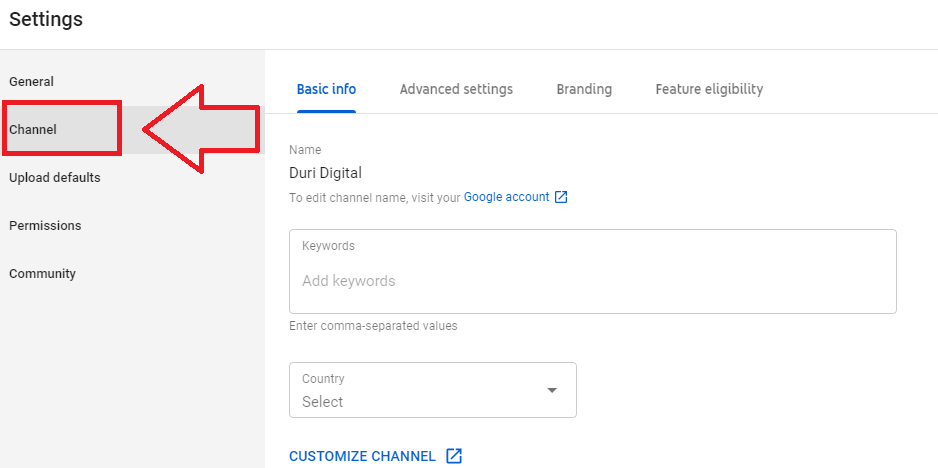The height and width of the screenshot is (468, 938).
Task: Click the 'Enter comma-separated values' hint text
Action: (x=373, y=326)
